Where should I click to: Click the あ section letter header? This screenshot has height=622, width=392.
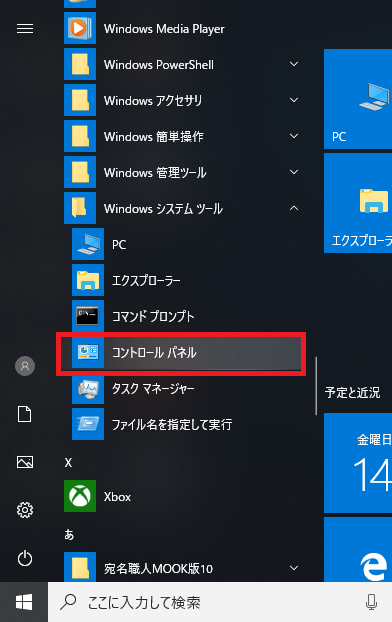click(x=69, y=534)
